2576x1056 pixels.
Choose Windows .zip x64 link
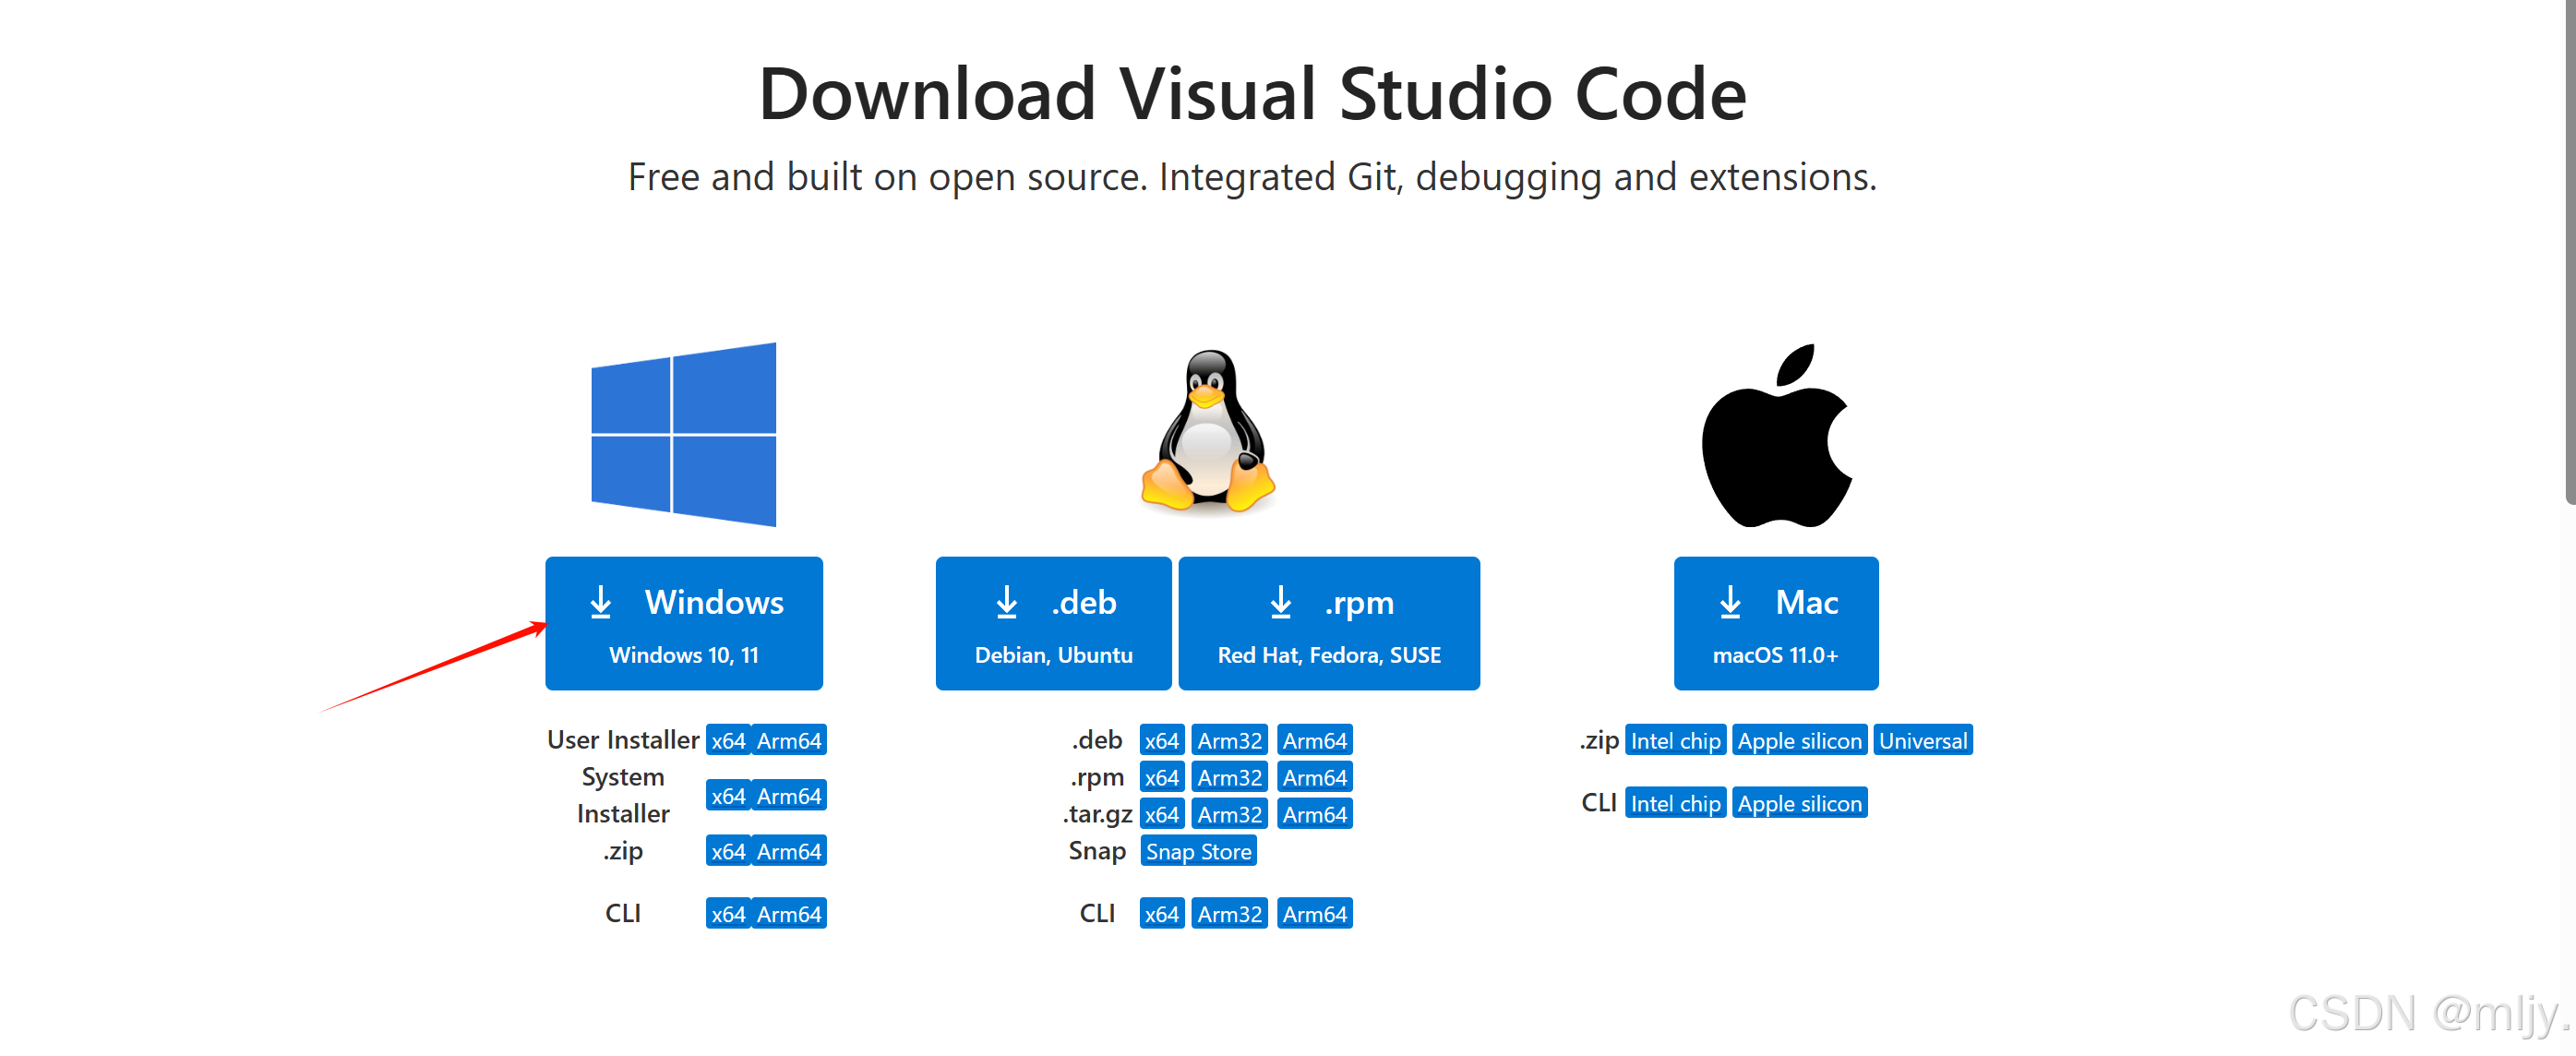point(728,851)
